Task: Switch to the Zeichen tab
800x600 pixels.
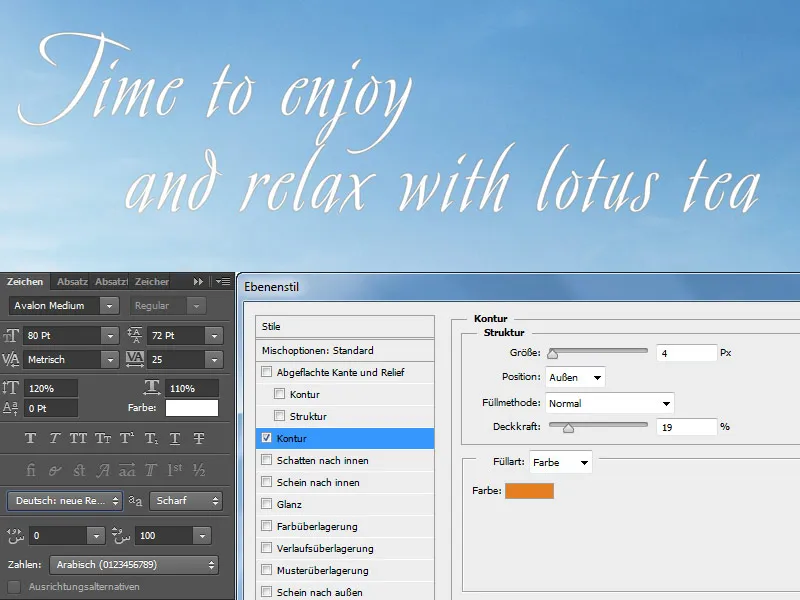Action: [x=25, y=282]
